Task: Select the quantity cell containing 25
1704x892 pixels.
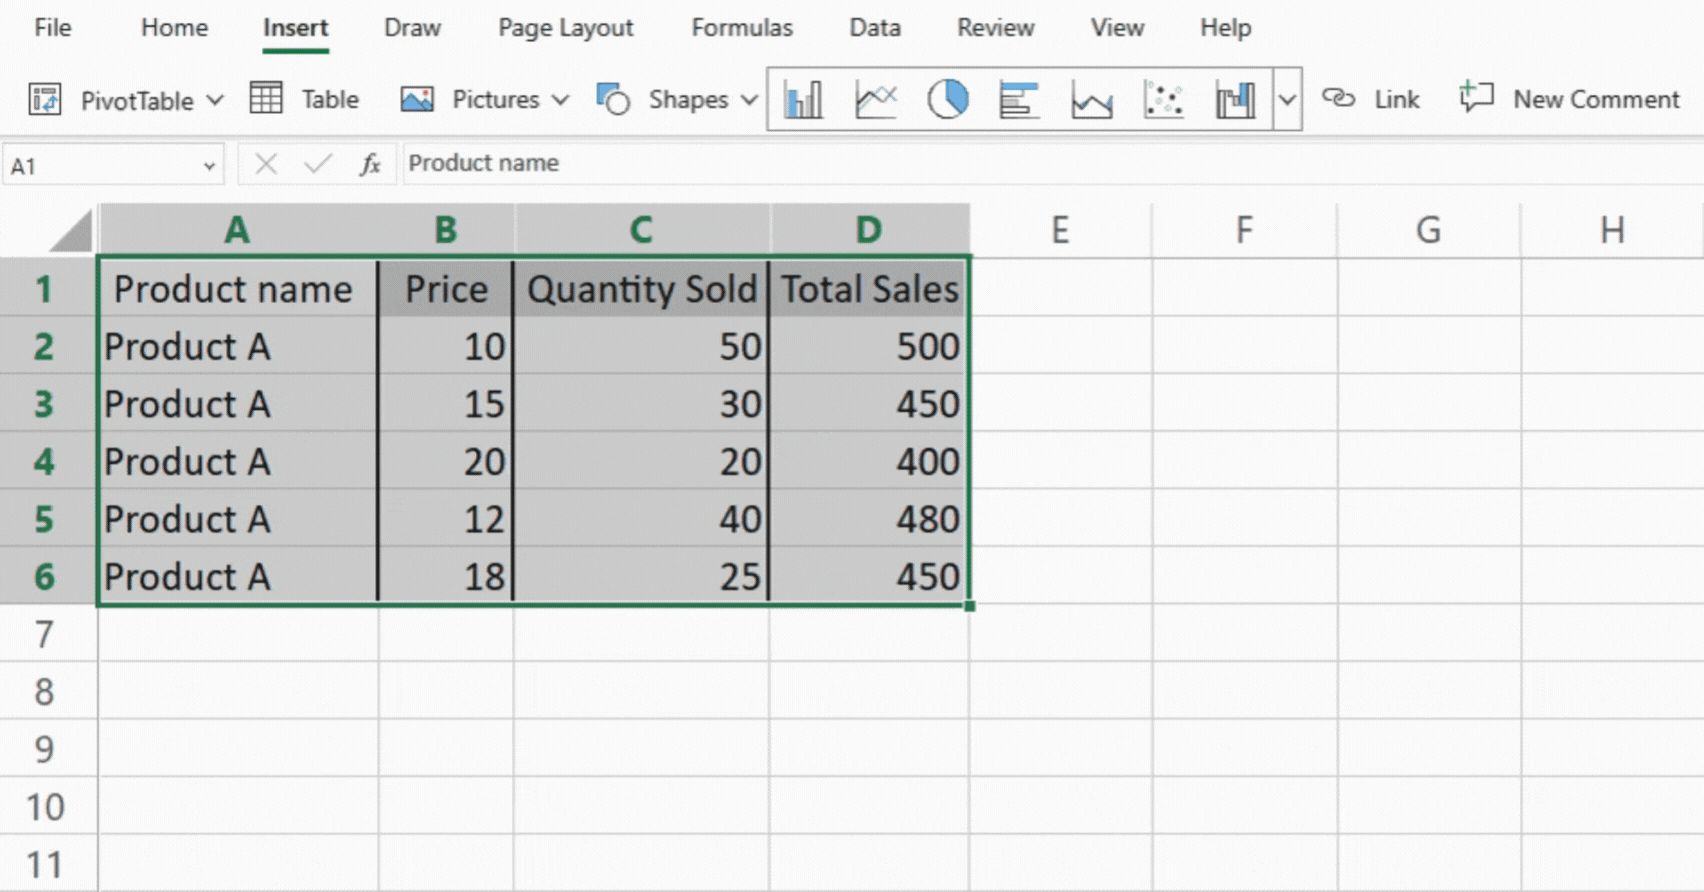Action: point(641,576)
